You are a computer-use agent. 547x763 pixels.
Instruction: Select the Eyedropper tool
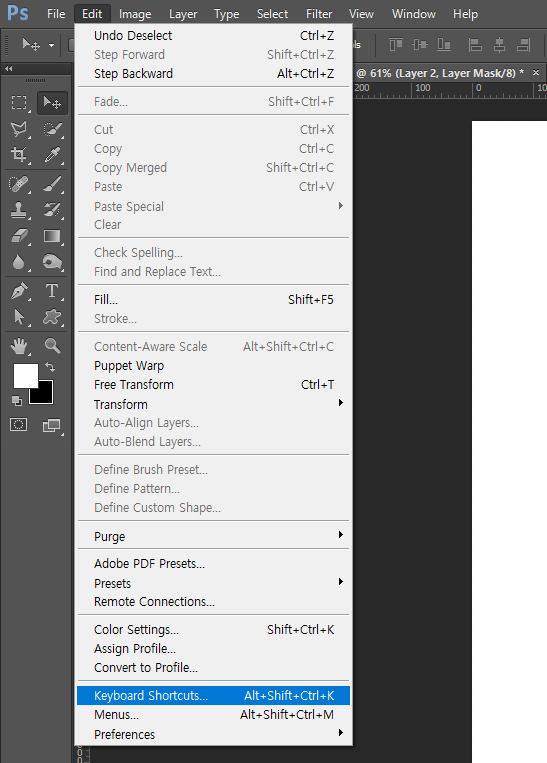click(52, 155)
